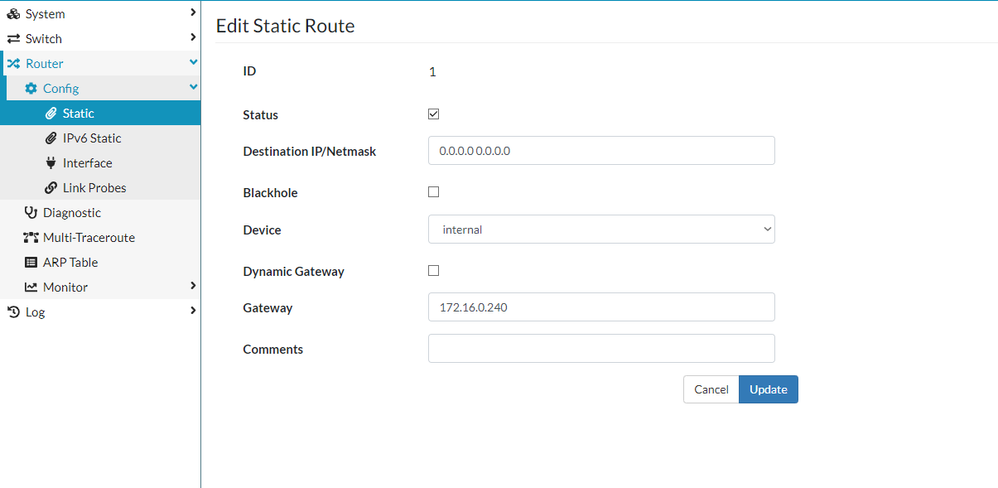This screenshot has height=488, width=998.
Task: Click the Gateway input field
Action: (x=601, y=307)
